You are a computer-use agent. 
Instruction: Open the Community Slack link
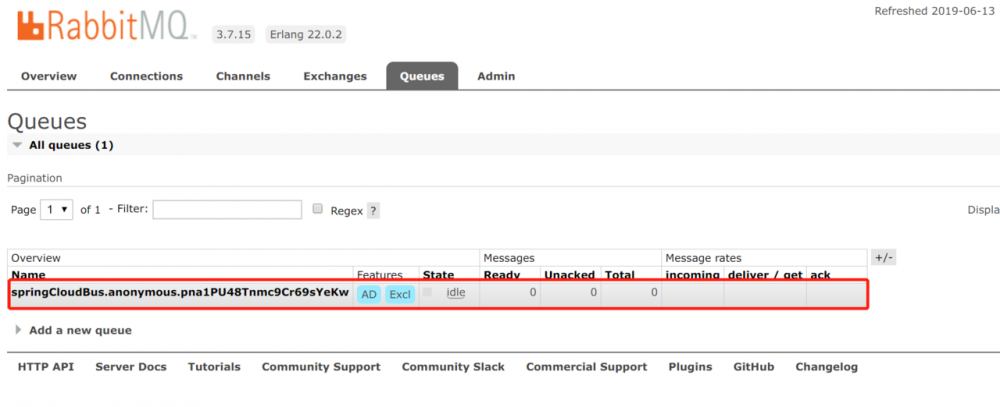[x=453, y=367]
